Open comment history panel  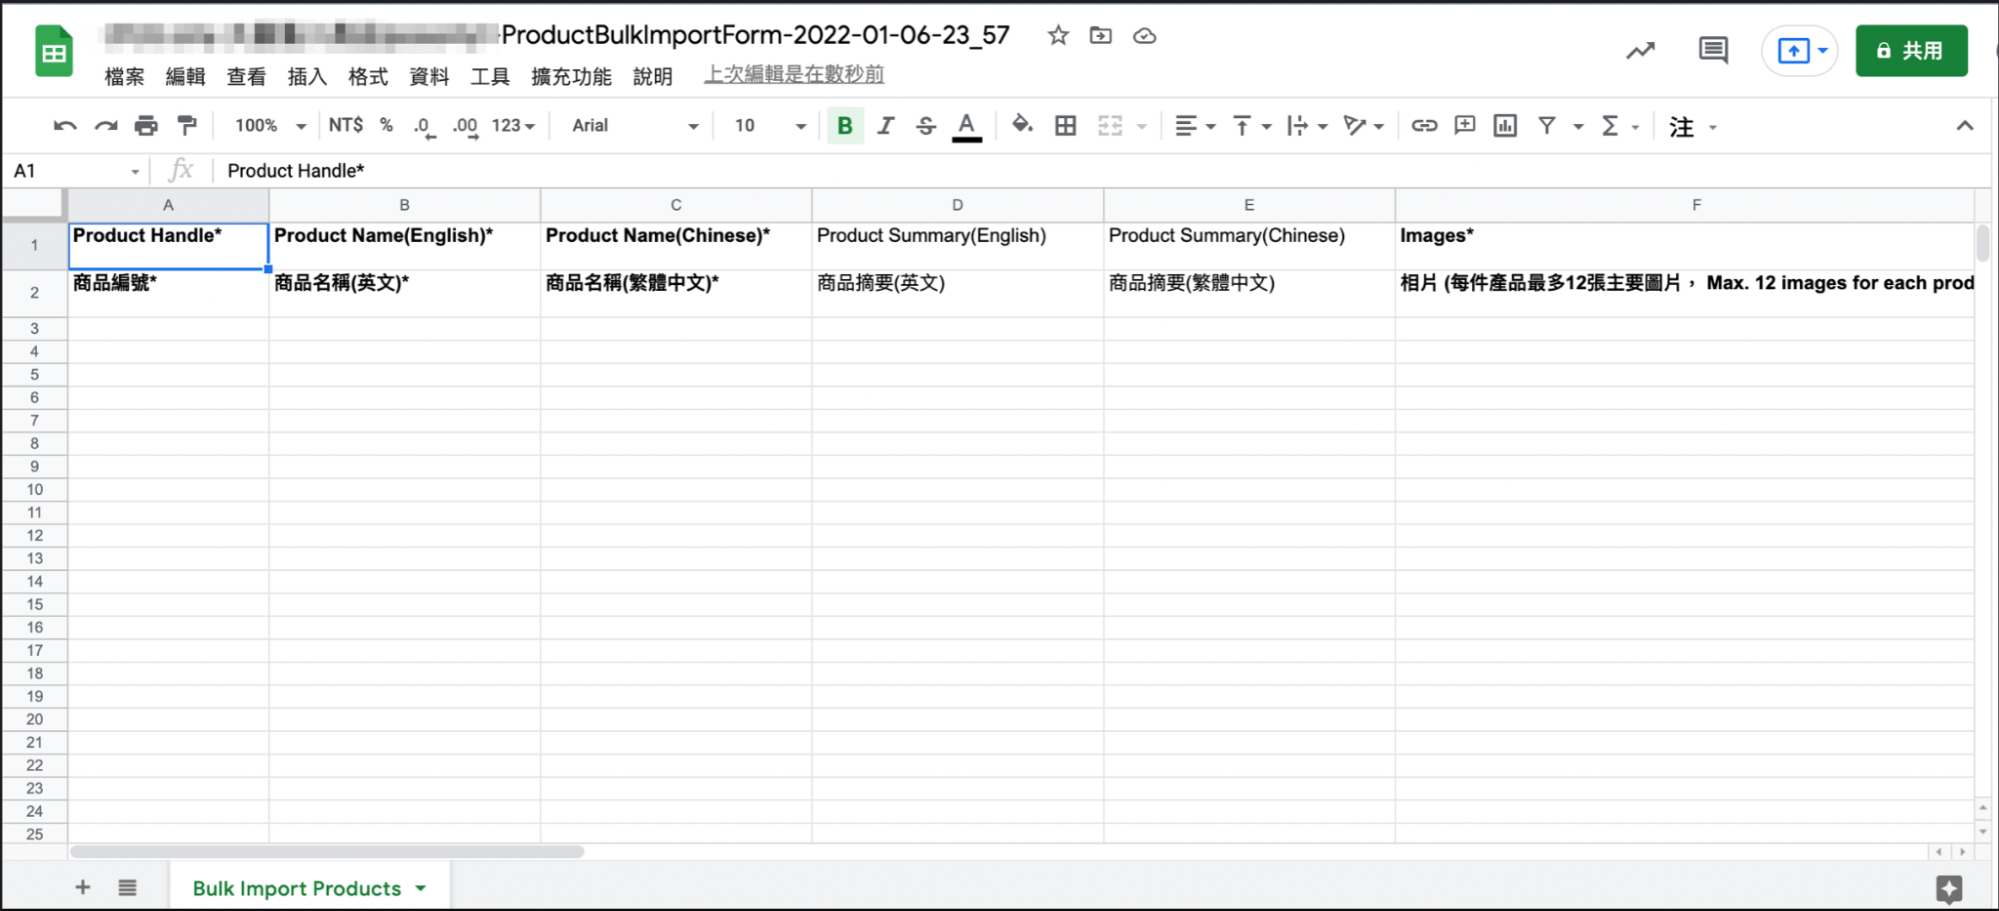click(x=1713, y=50)
